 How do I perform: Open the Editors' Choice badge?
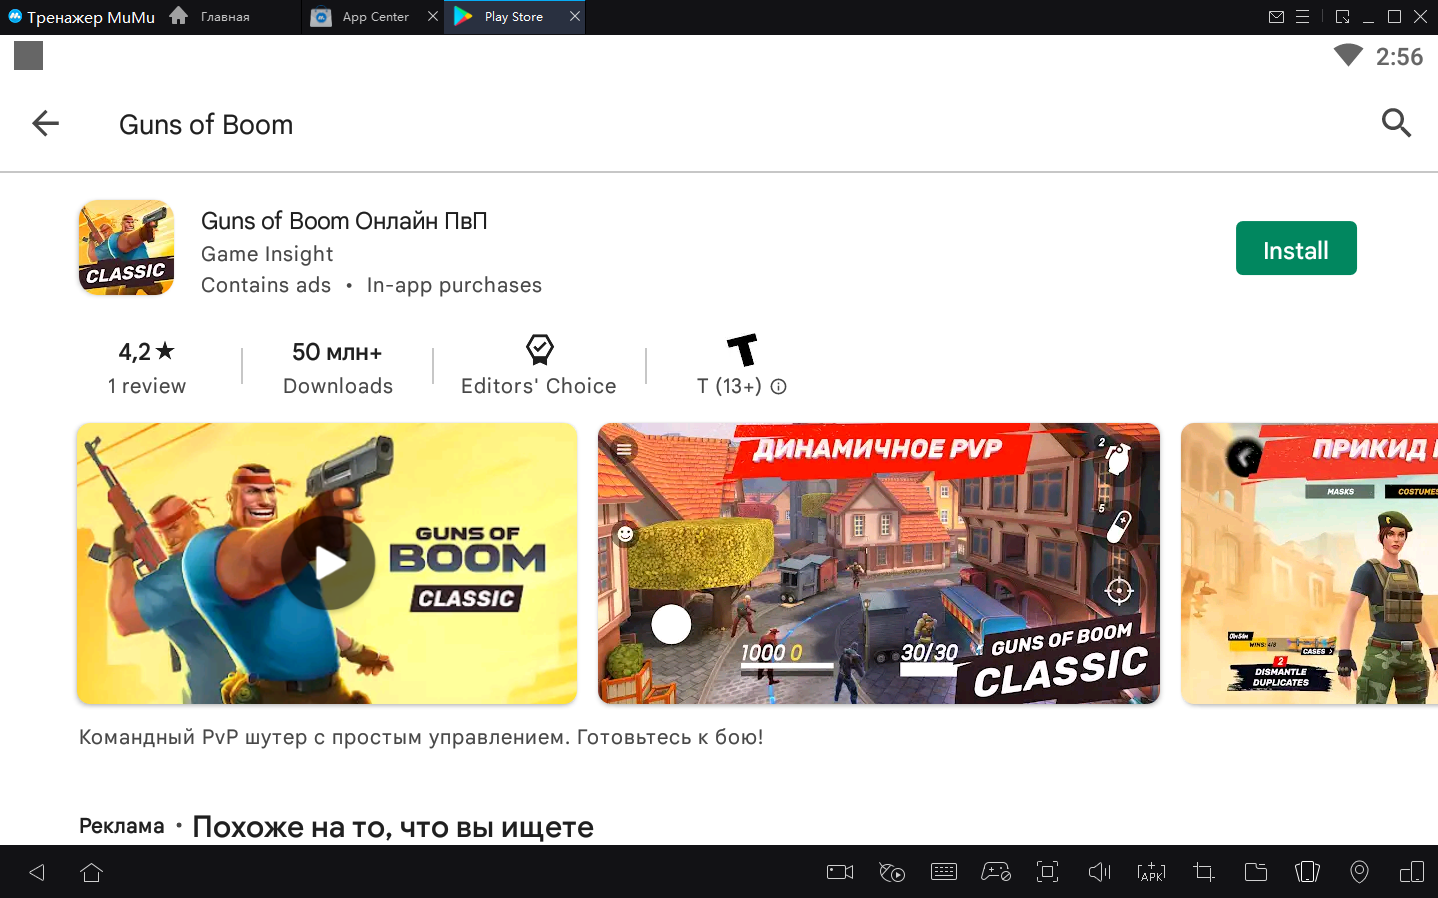click(x=539, y=366)
